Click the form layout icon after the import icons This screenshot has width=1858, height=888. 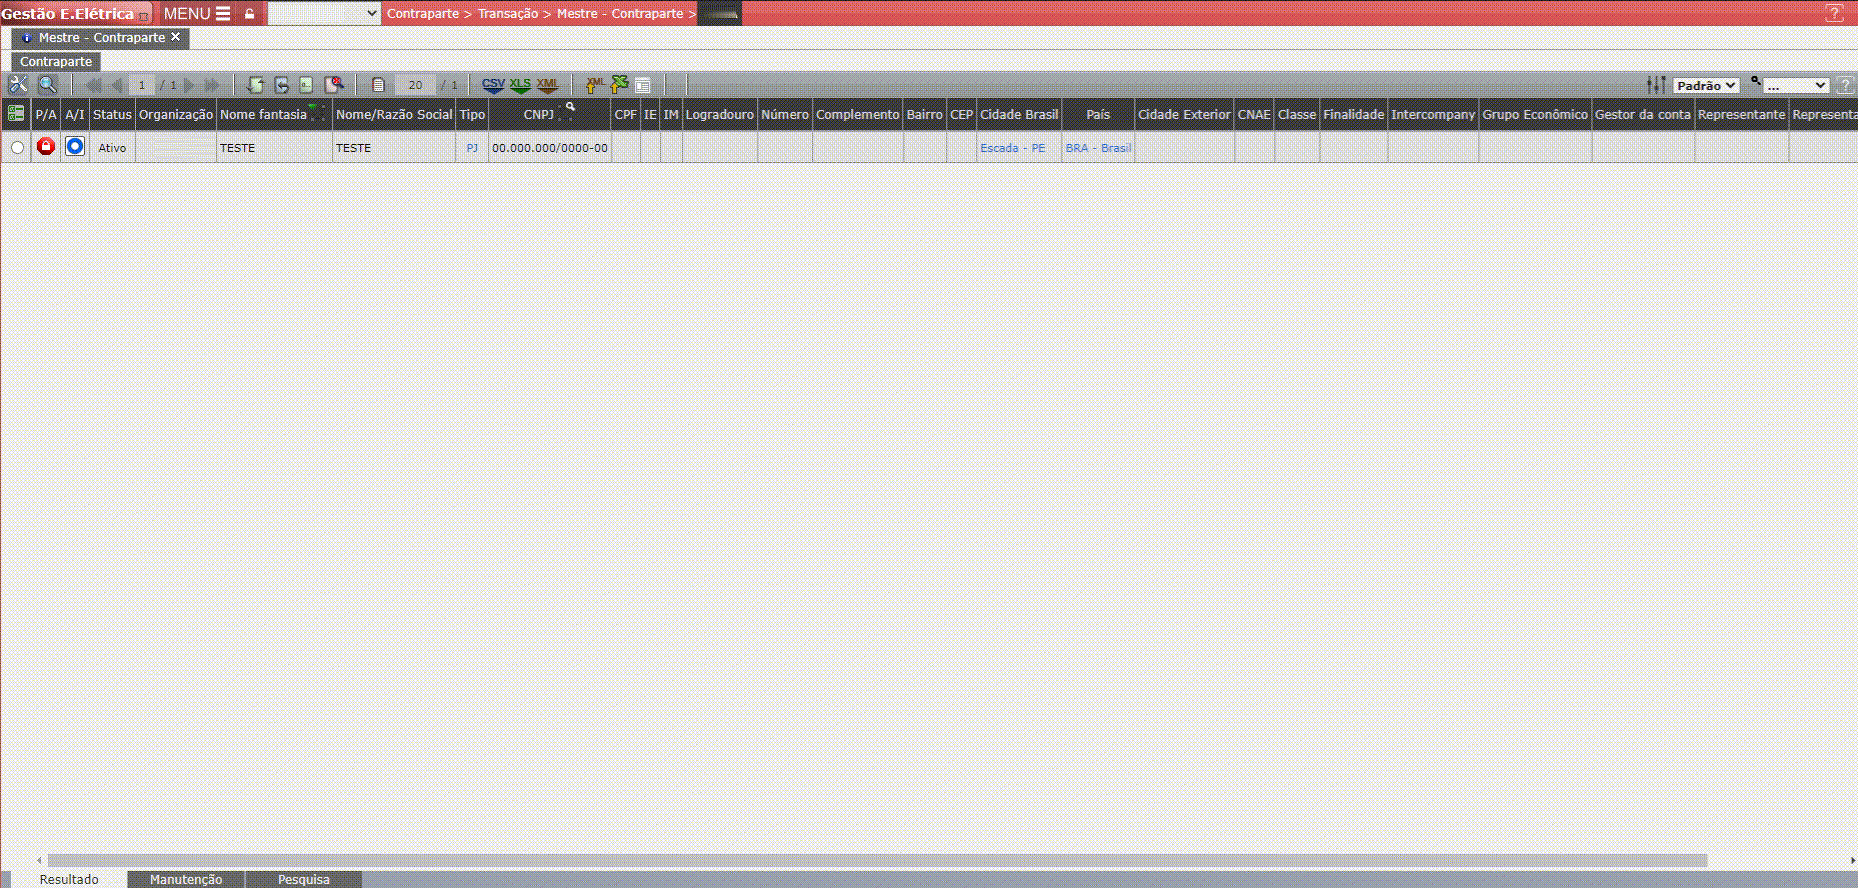coord(643,85)
